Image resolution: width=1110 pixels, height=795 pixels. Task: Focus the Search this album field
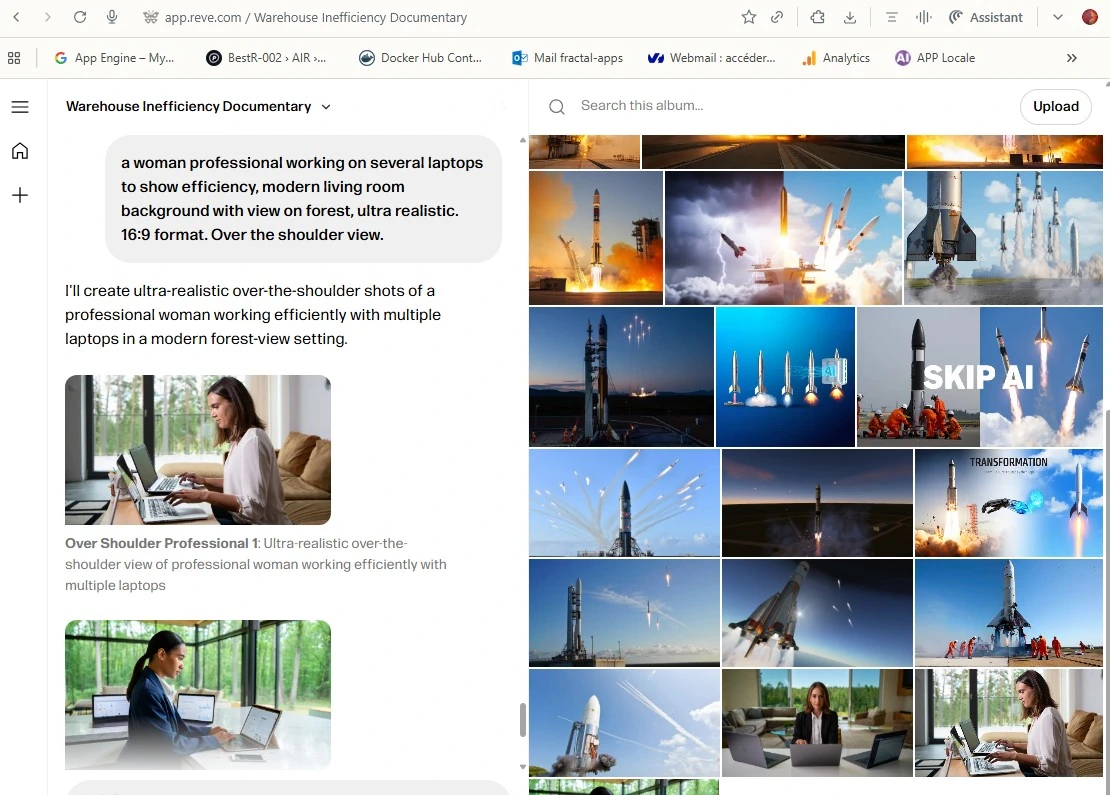point(780,106)
